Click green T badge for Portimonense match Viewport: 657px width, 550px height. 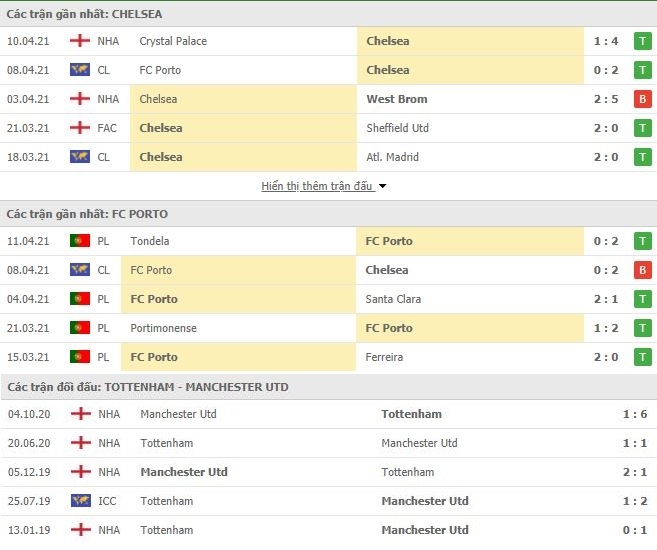[x=642, y=328]
